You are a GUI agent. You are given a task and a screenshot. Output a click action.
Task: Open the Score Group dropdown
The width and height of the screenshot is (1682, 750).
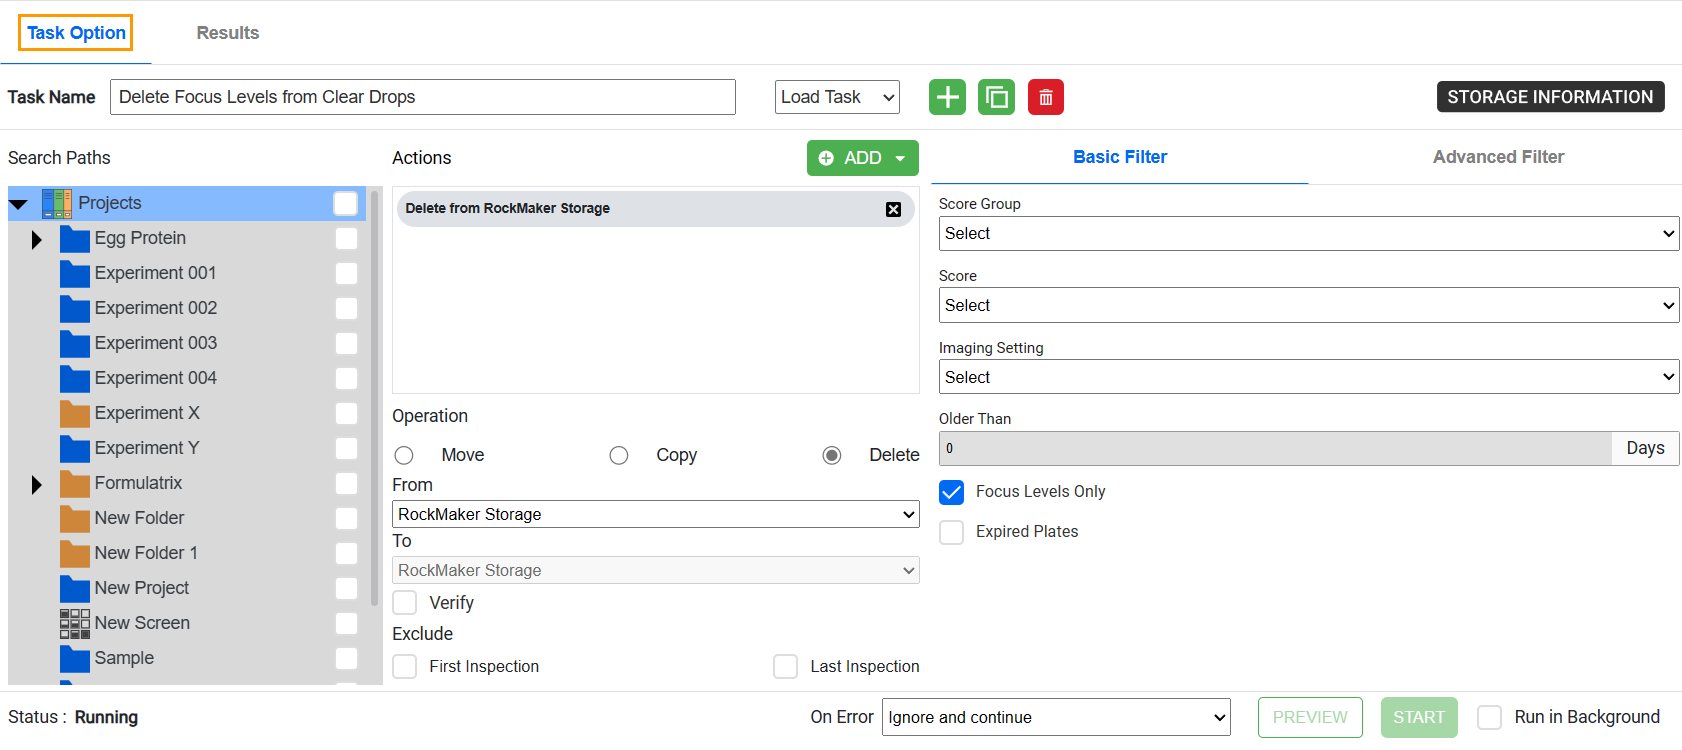click(x=1308, y=234)
